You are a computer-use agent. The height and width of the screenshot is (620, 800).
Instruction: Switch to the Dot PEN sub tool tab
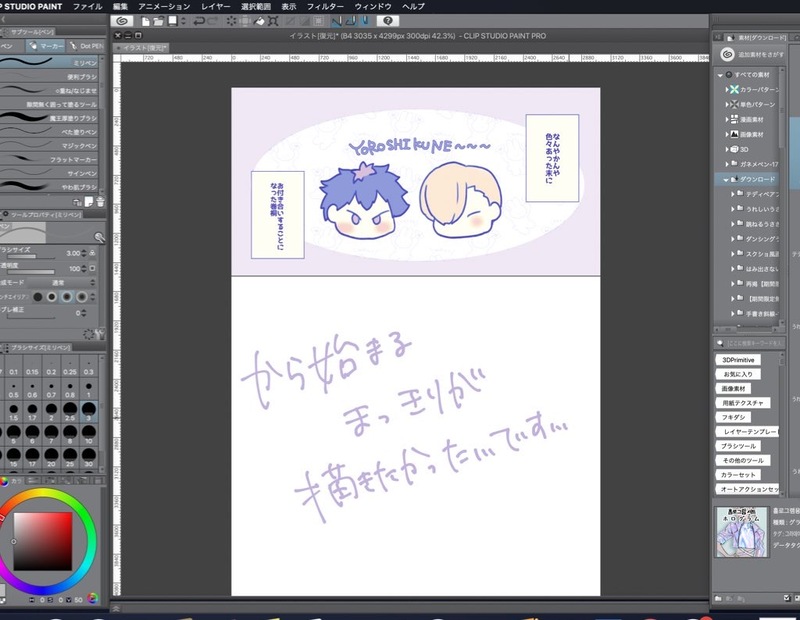[x=86, y=46]
